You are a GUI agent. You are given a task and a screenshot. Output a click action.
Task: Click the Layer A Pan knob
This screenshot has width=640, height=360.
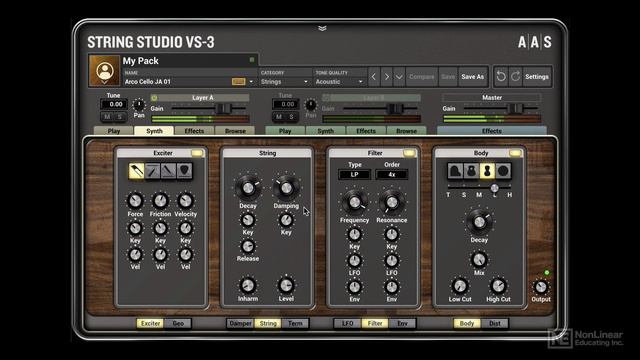(139, 105)
